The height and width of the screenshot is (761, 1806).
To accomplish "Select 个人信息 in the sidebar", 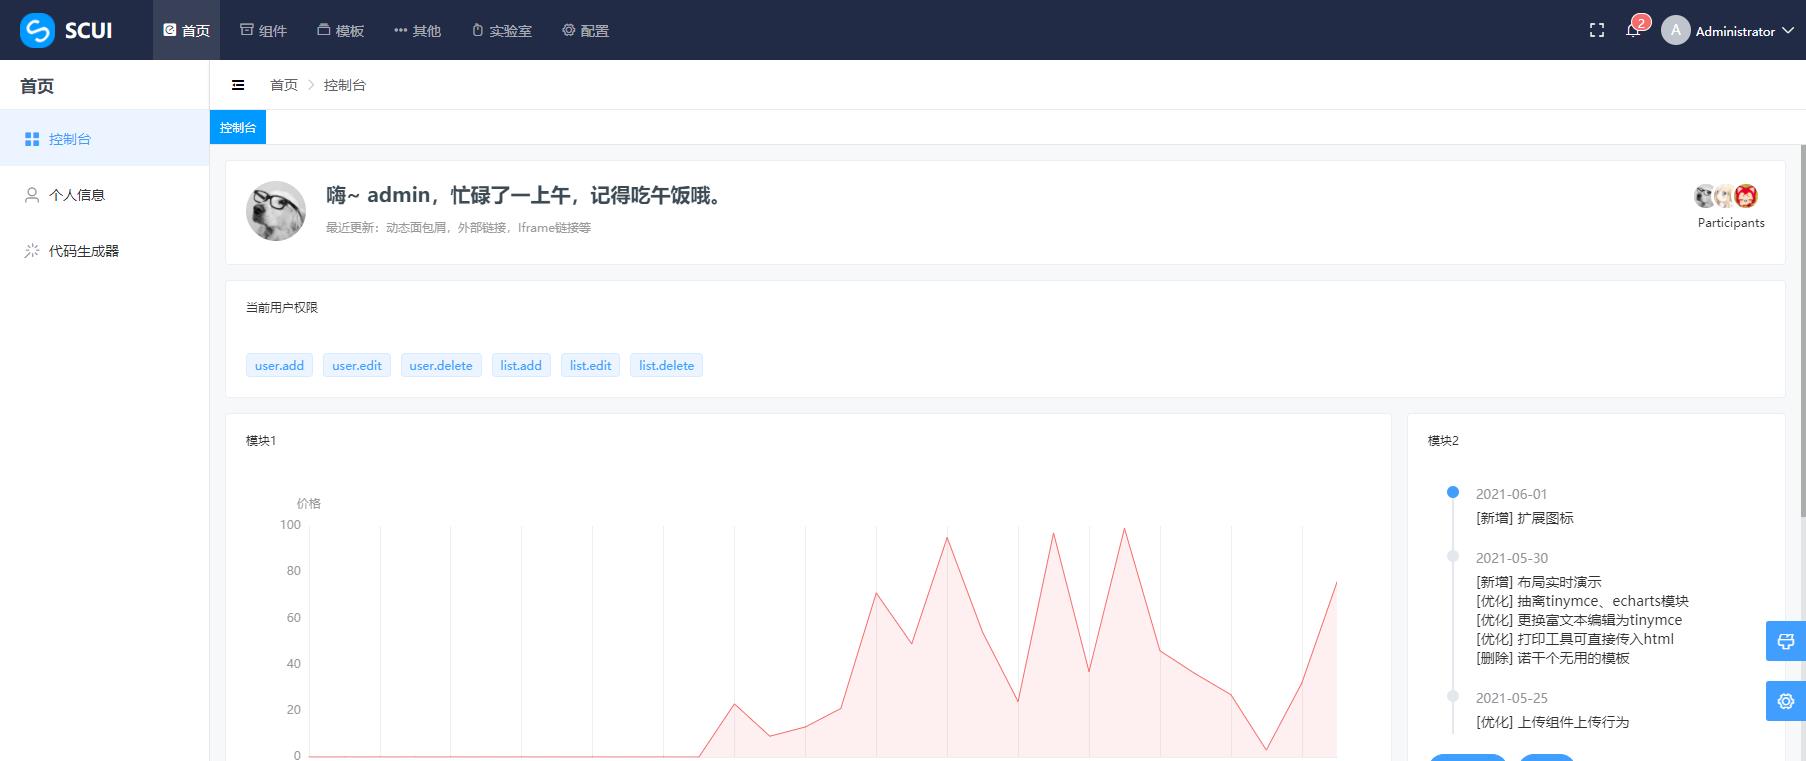I will pyautogui.click(x=77, y=195).
